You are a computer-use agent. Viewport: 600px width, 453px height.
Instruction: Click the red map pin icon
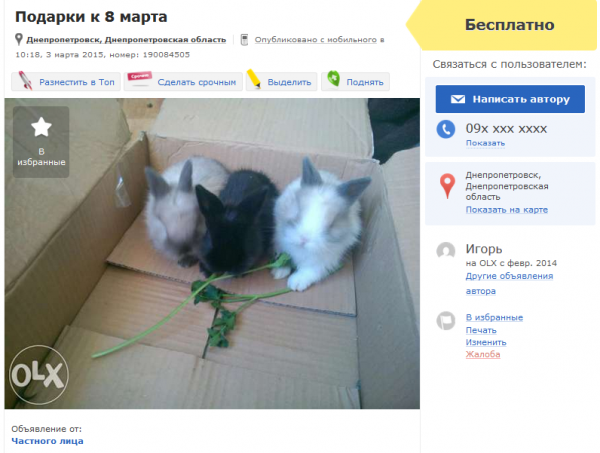(447, 186)
